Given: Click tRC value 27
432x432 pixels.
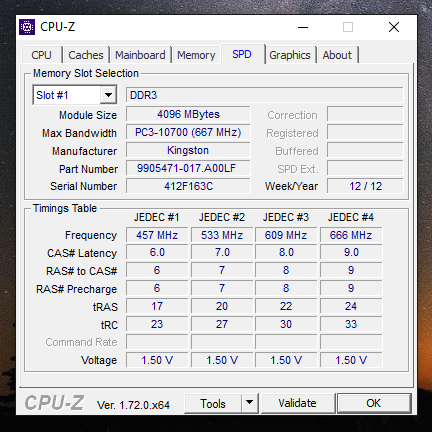Looking at the screenshot, I should (x=222, y=324).
